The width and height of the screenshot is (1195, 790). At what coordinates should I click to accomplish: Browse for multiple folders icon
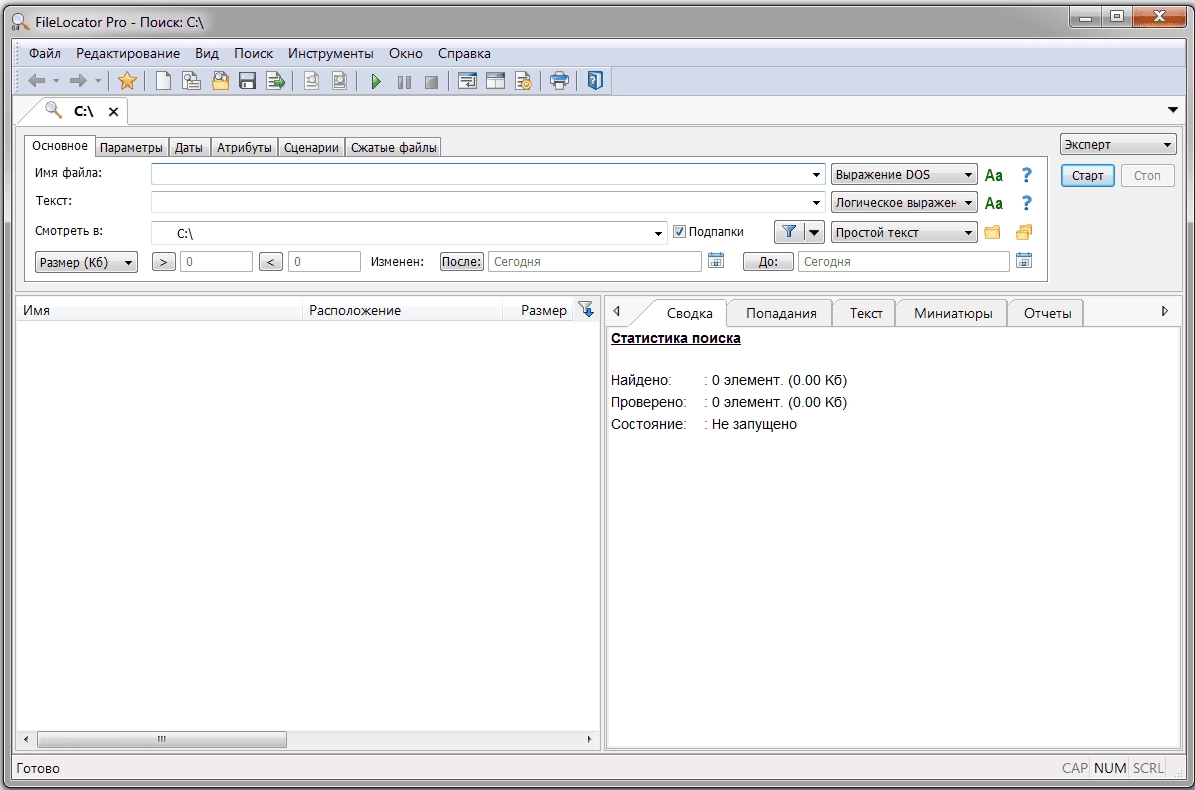[x=1024, y=232]
